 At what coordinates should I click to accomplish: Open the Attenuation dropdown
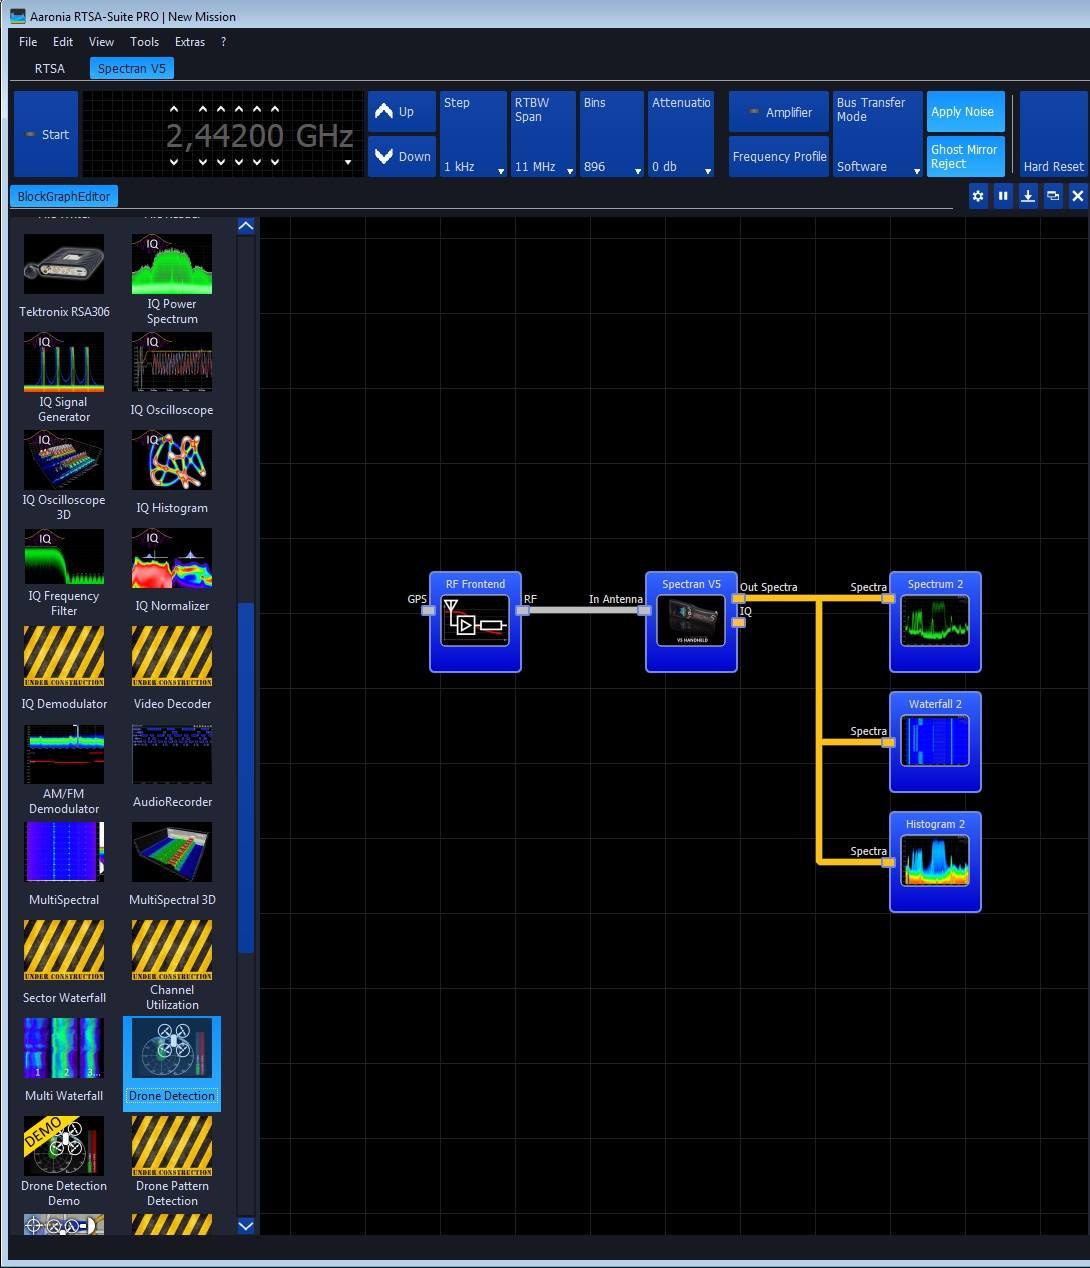pos(681,134)
